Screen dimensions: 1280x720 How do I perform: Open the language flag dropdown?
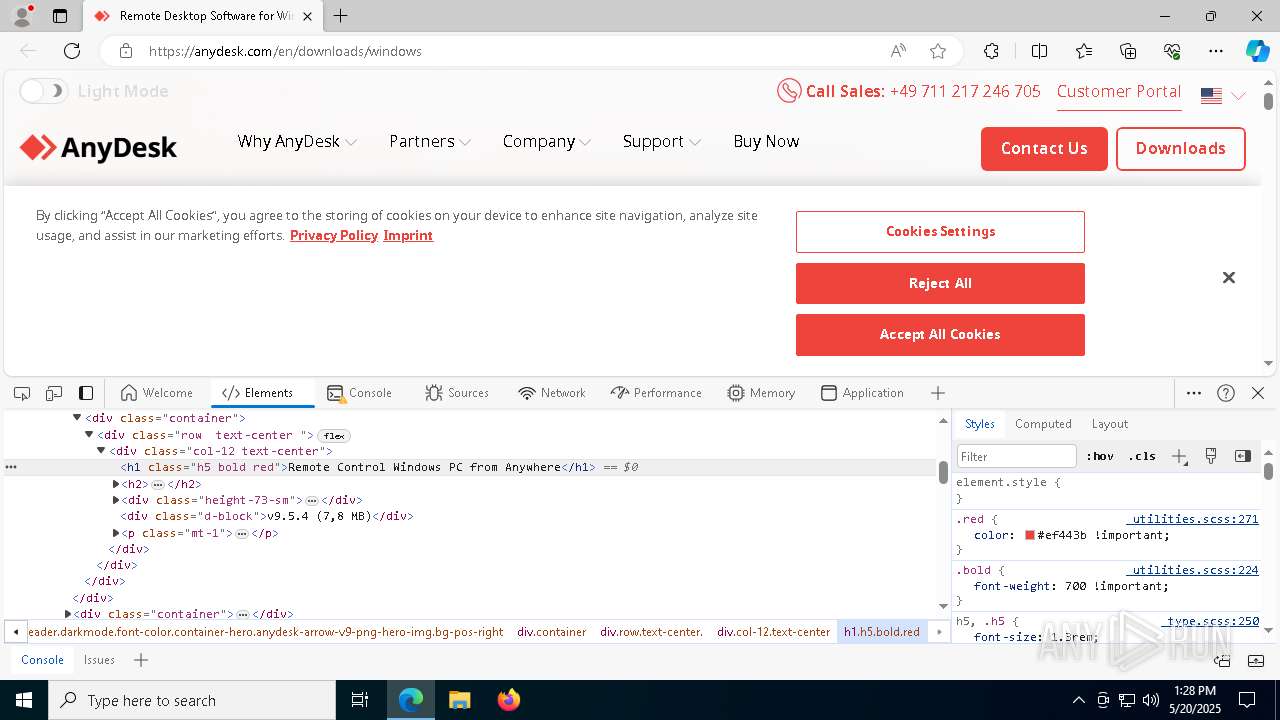1223,96
